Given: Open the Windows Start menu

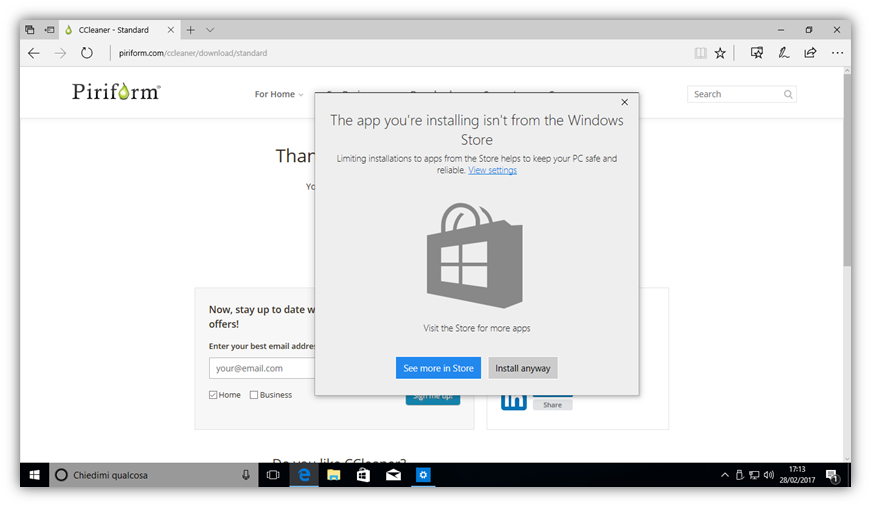Looking at the screenshot, I should click(34, 475).
